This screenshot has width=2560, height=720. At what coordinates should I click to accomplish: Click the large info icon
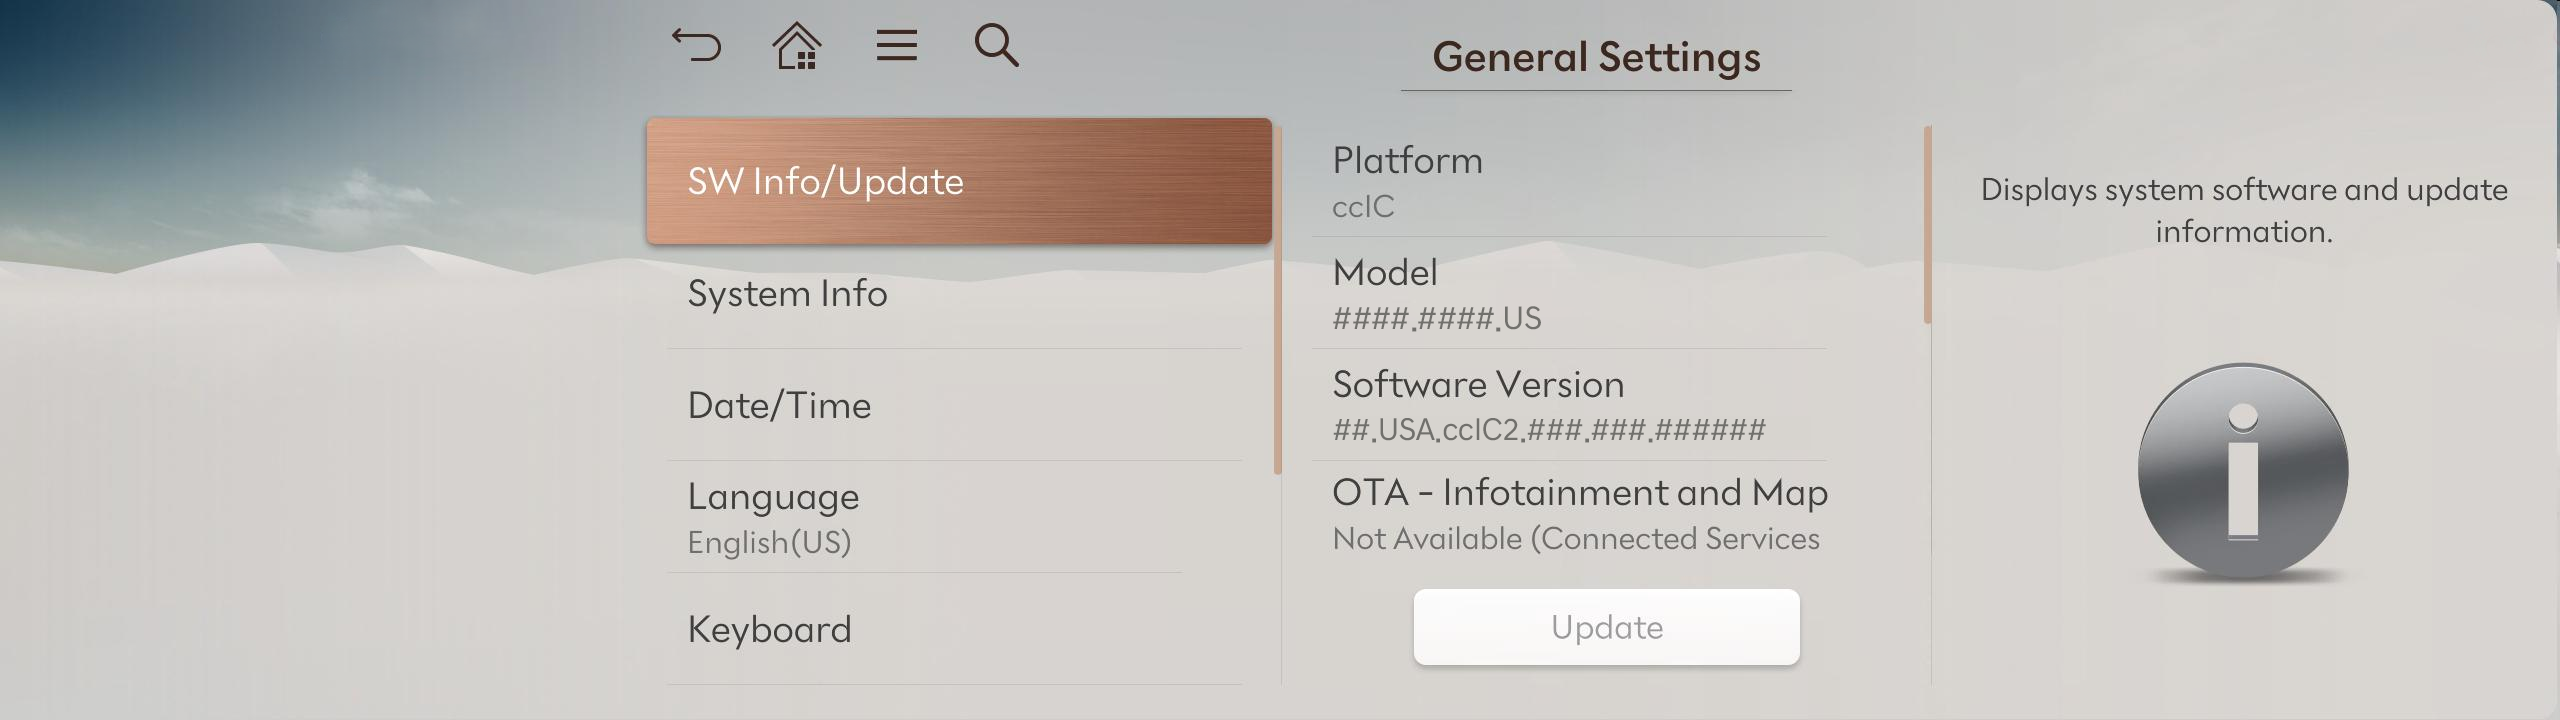(x=2242, y=470)
